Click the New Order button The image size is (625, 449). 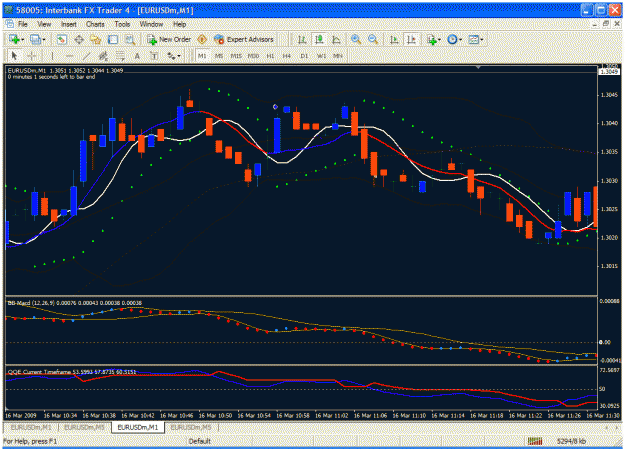click(169, 39)
